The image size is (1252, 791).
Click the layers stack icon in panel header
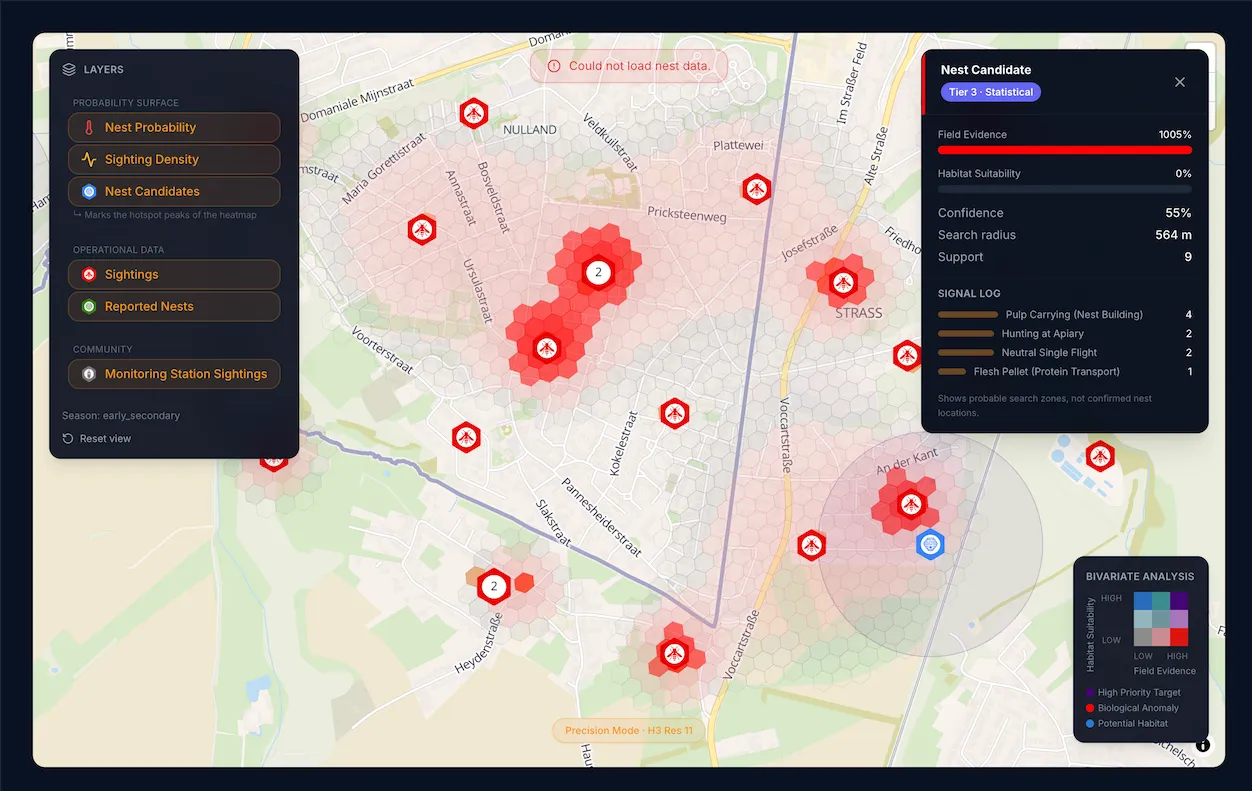(x=69, y=70)
